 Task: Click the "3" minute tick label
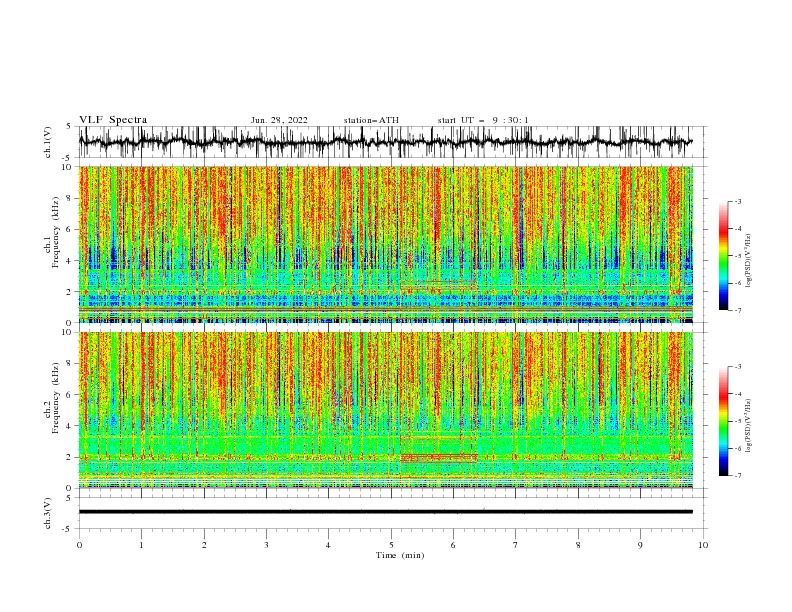266,545
